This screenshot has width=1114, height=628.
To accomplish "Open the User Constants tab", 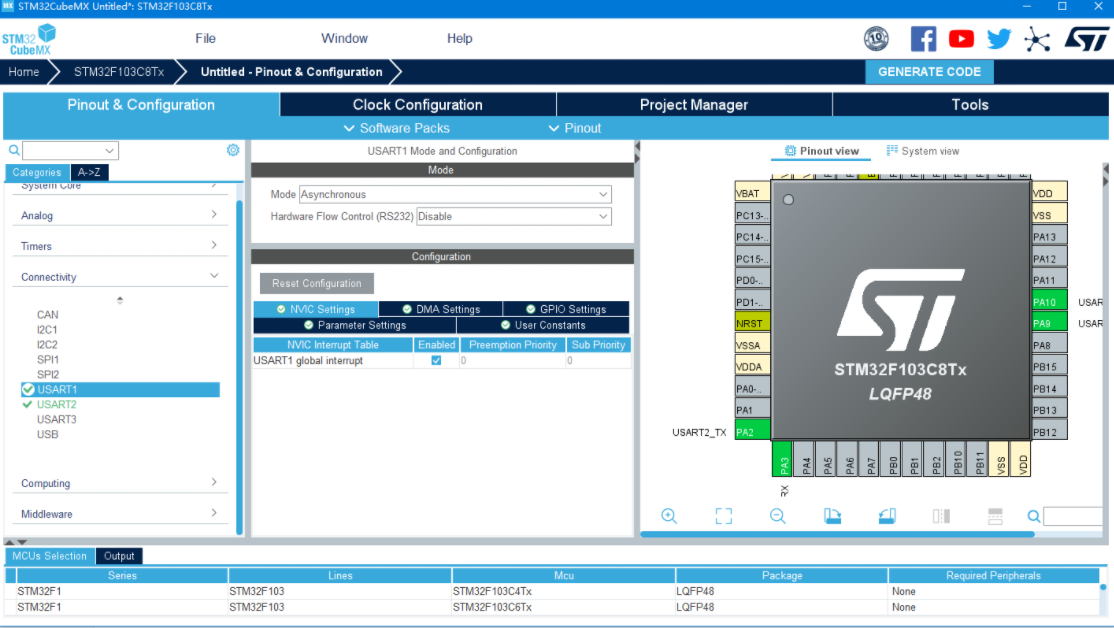I will pos(543,325).
